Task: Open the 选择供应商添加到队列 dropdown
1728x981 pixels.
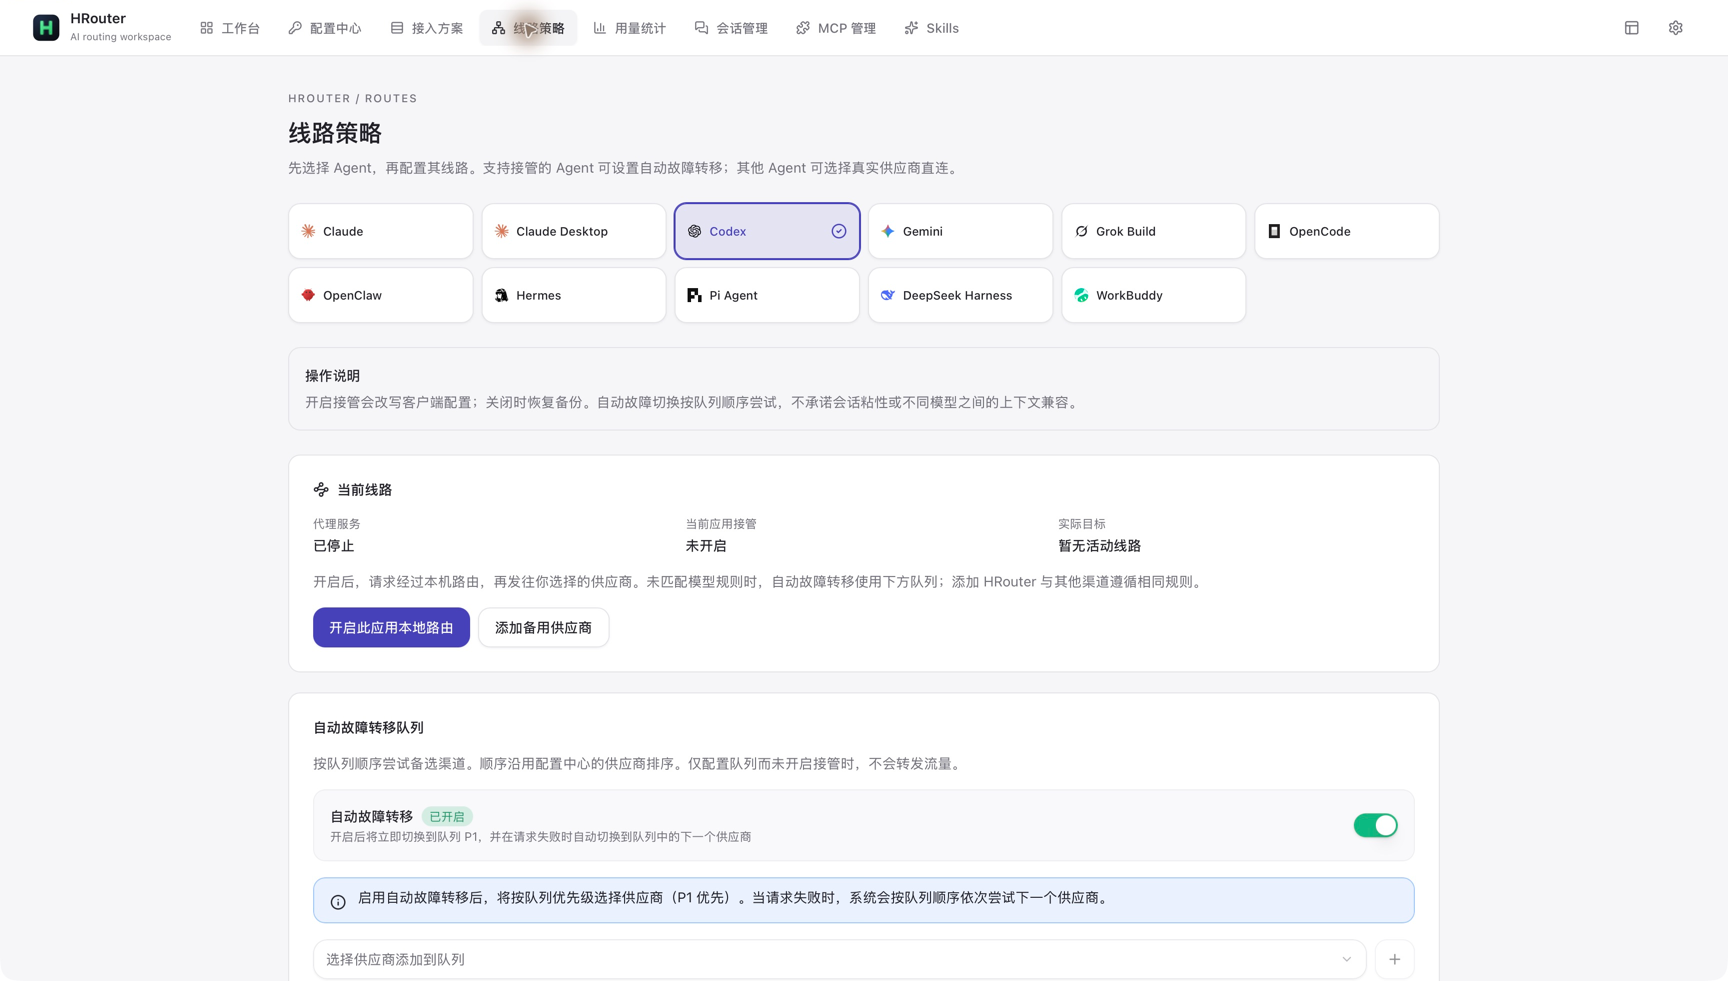Action: coord(839,959)
